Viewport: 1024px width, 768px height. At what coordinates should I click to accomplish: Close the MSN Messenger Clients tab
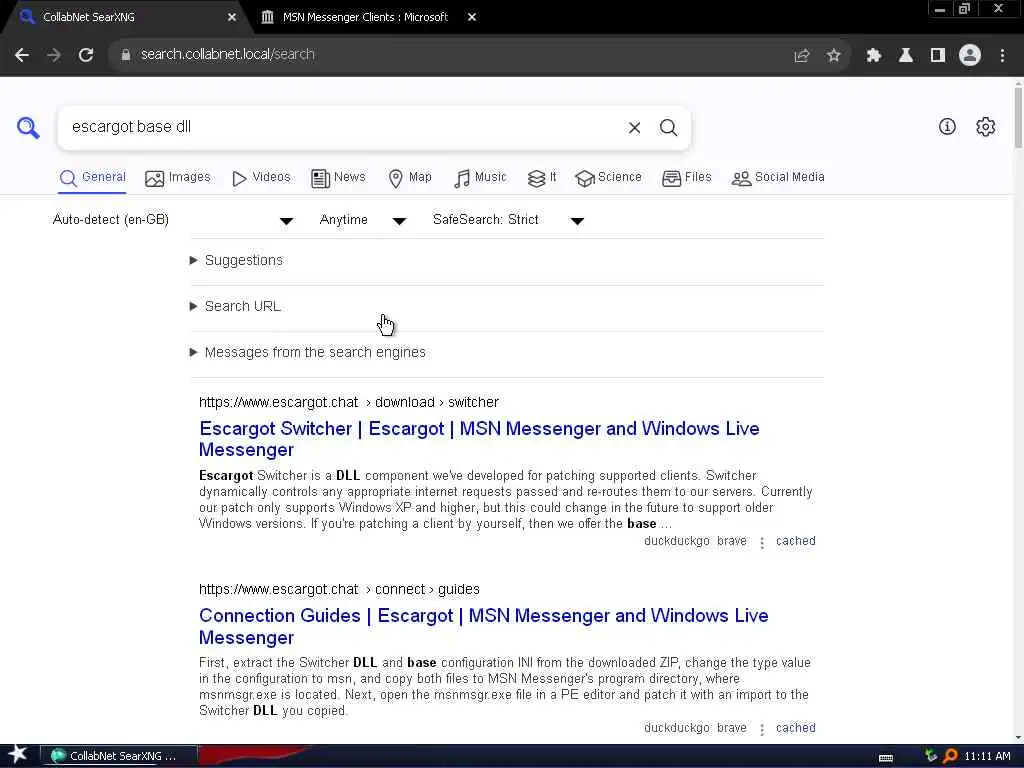coord(472,17)
